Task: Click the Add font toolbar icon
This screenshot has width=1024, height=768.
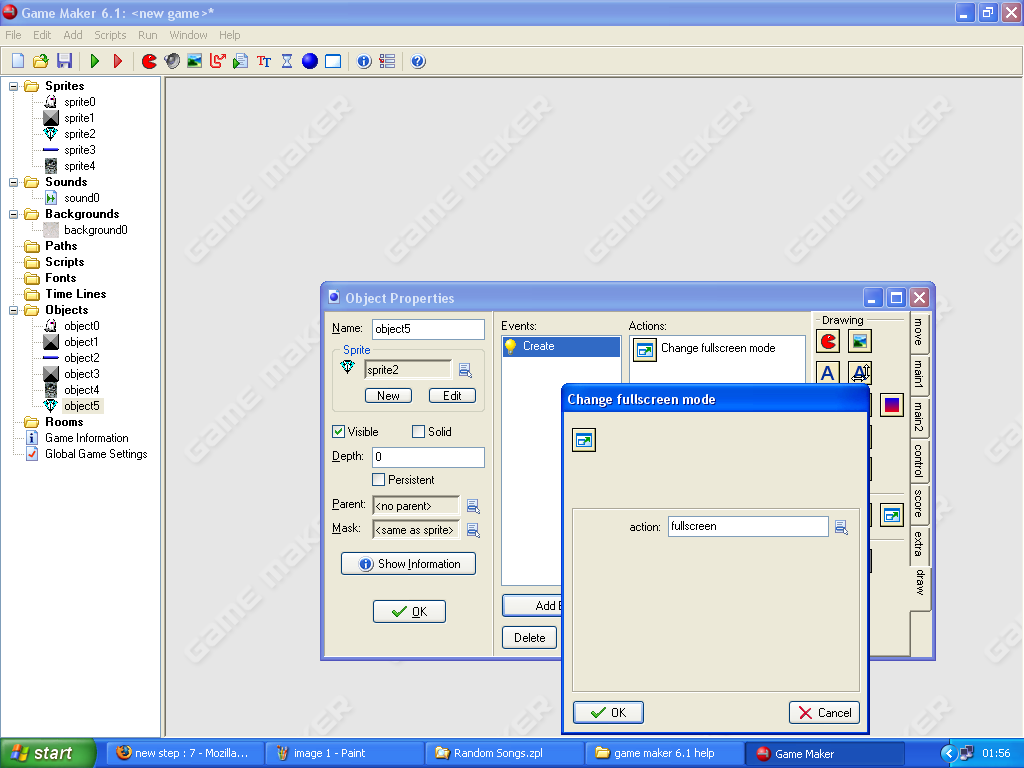Action: pos(264,61)
